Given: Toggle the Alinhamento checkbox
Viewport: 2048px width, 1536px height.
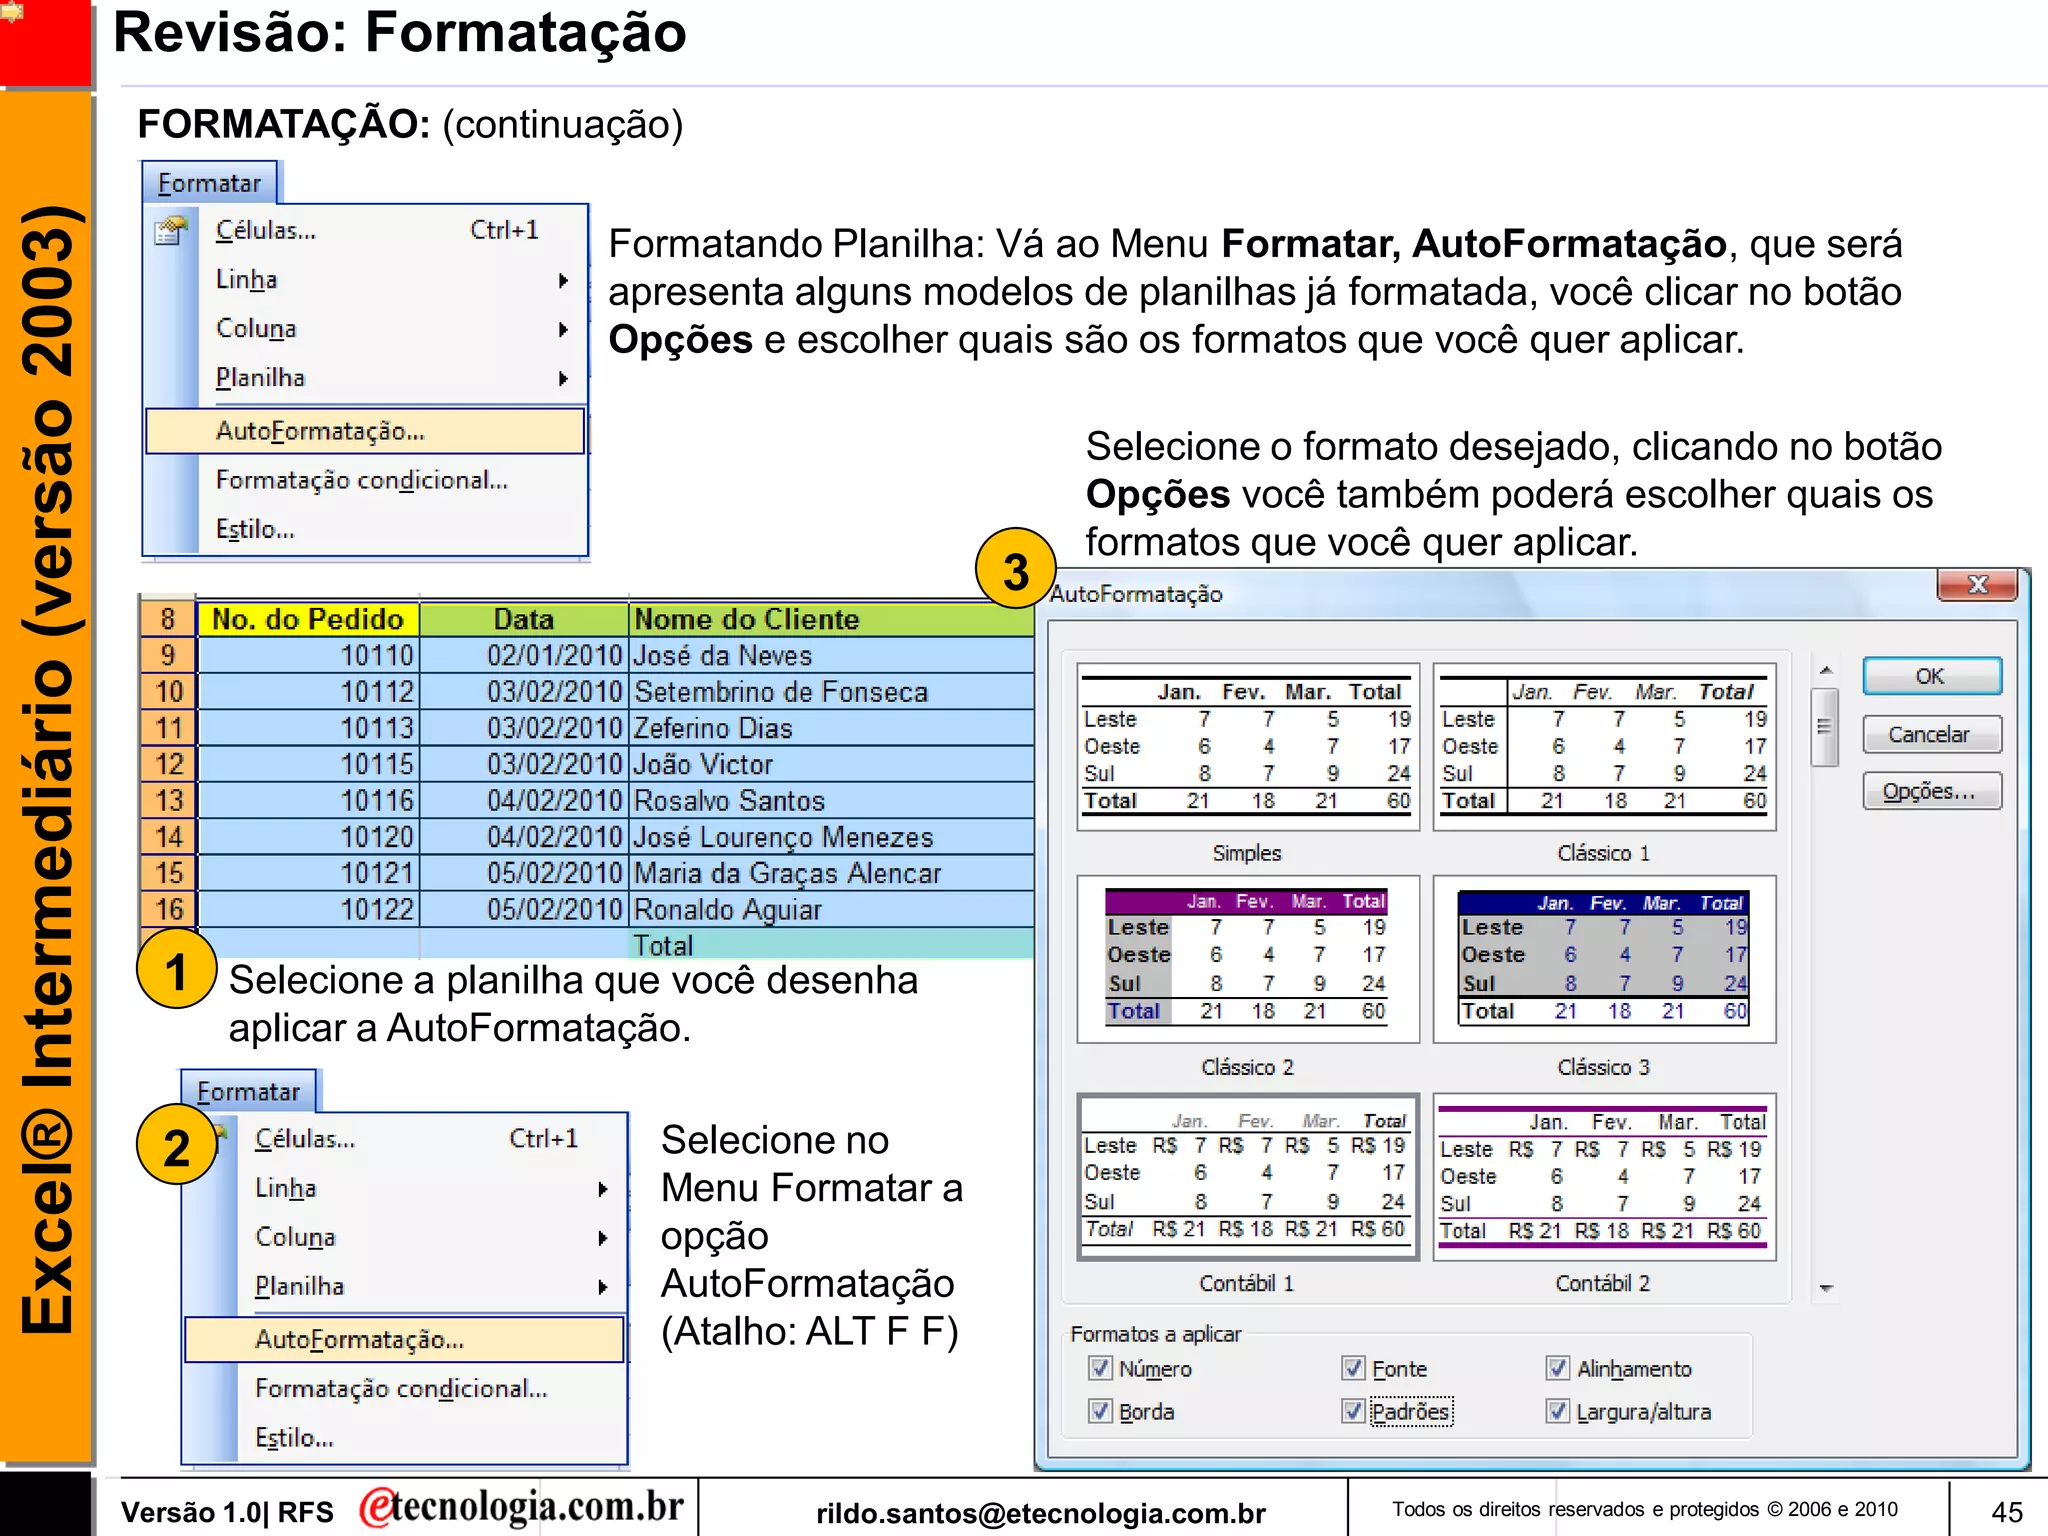Looking at the screenshot, I should point(1558,1368).
